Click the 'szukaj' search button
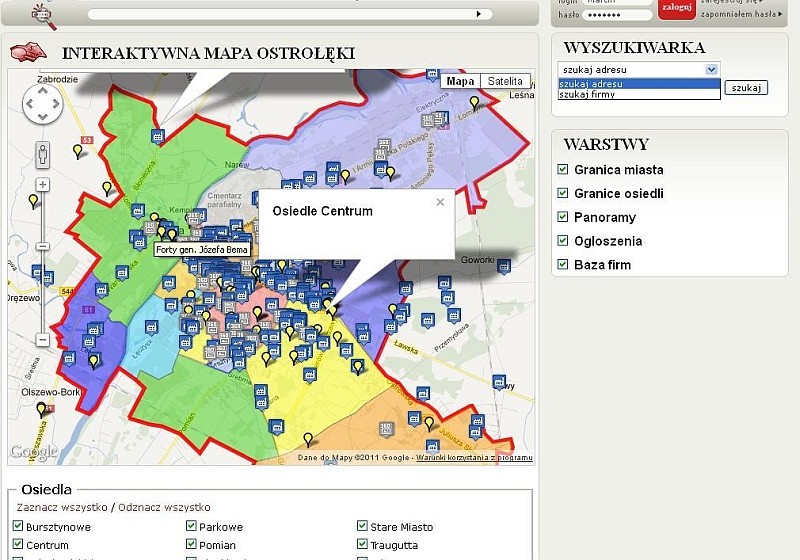The height and width of the screenshot is (560, 800). coord(746,88)
